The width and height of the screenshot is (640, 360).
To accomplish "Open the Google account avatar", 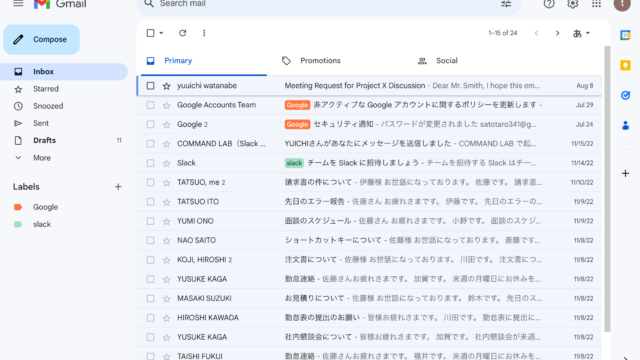I will (x=622, y=4).
